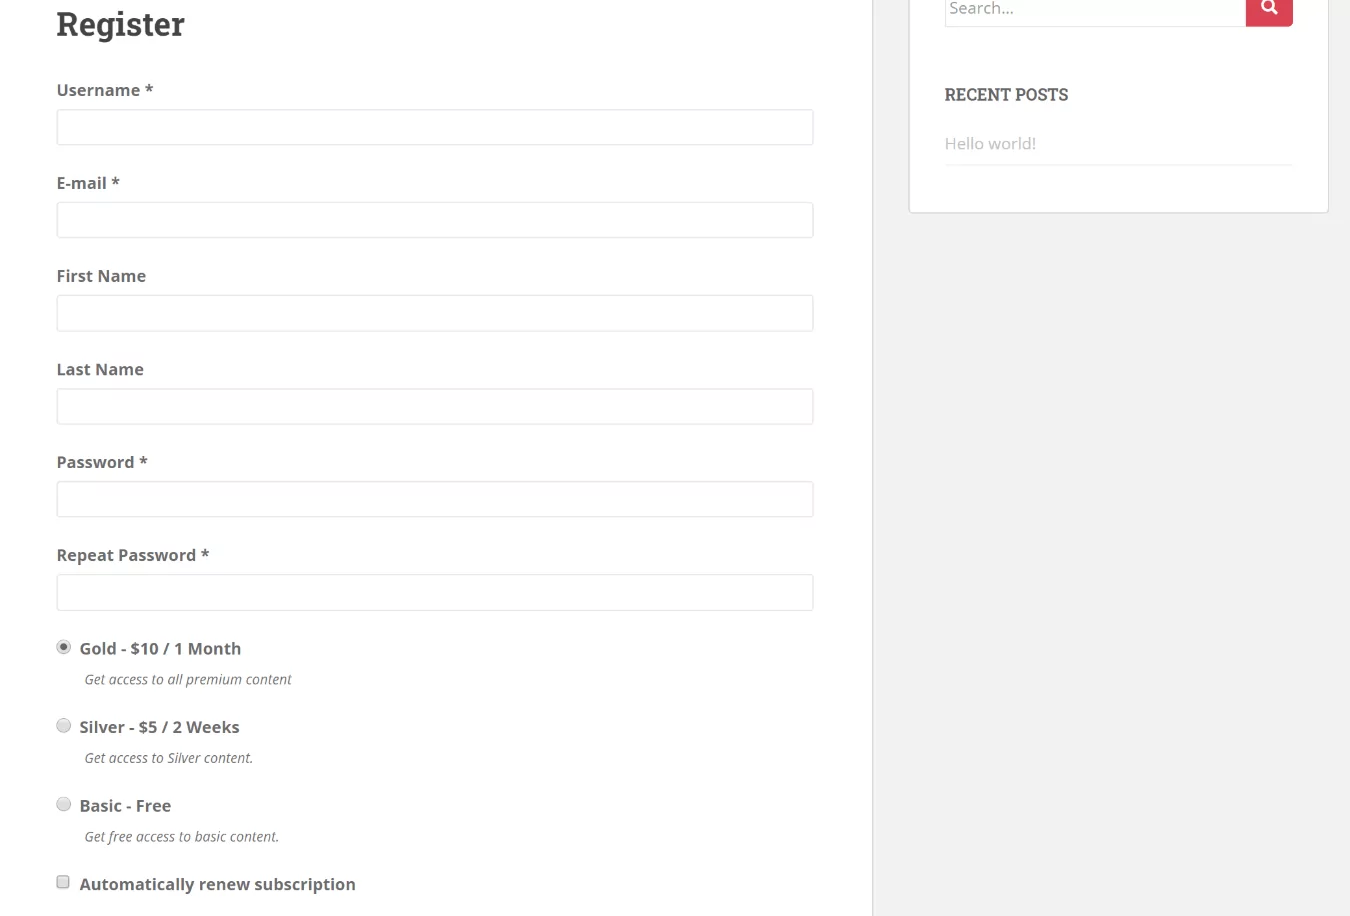Click the Gold plan label text

coord(160,649)
